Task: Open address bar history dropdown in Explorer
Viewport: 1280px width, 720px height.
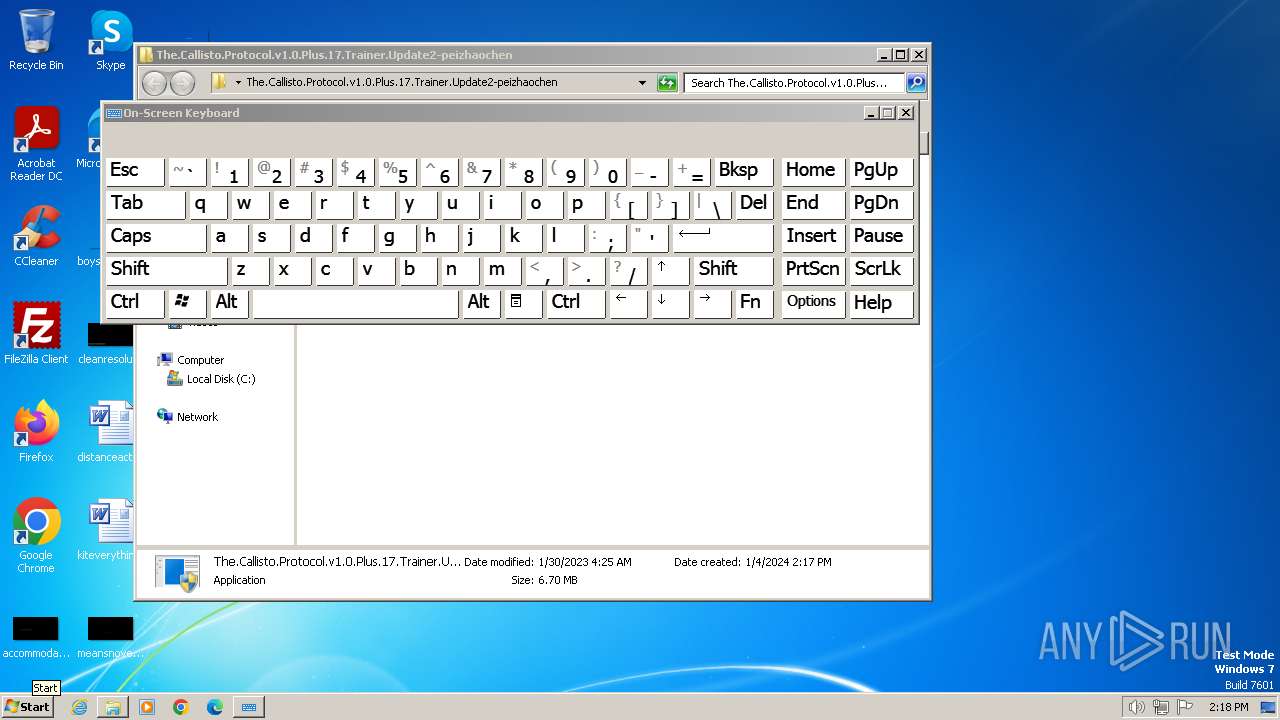Action: point(642,83)
